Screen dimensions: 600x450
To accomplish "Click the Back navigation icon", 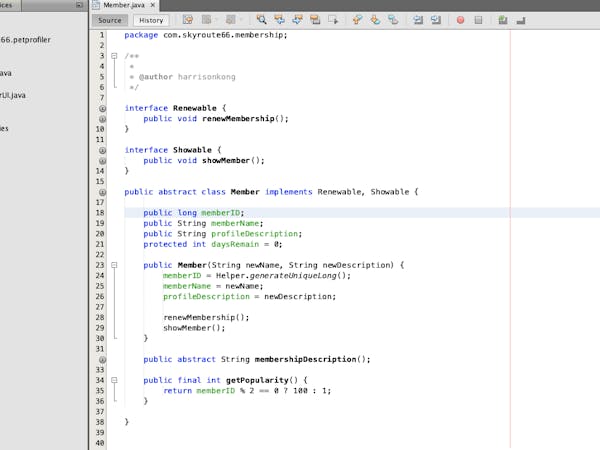I will (x=207, y=20).
